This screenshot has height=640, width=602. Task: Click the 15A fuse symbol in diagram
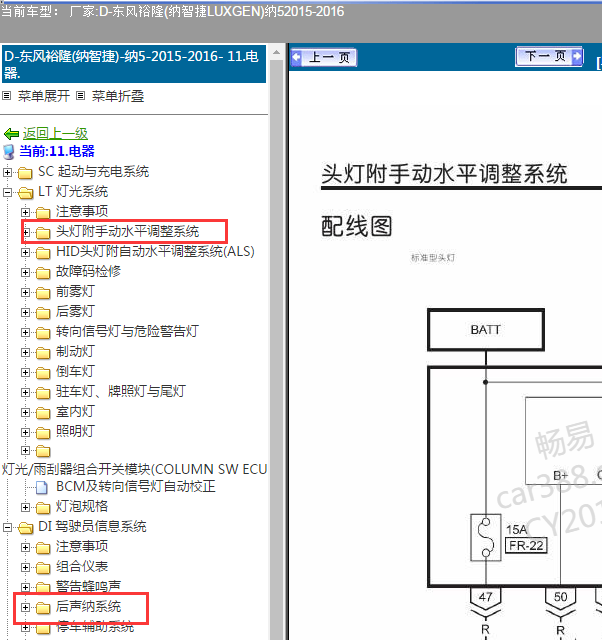[x=486, y=538]
